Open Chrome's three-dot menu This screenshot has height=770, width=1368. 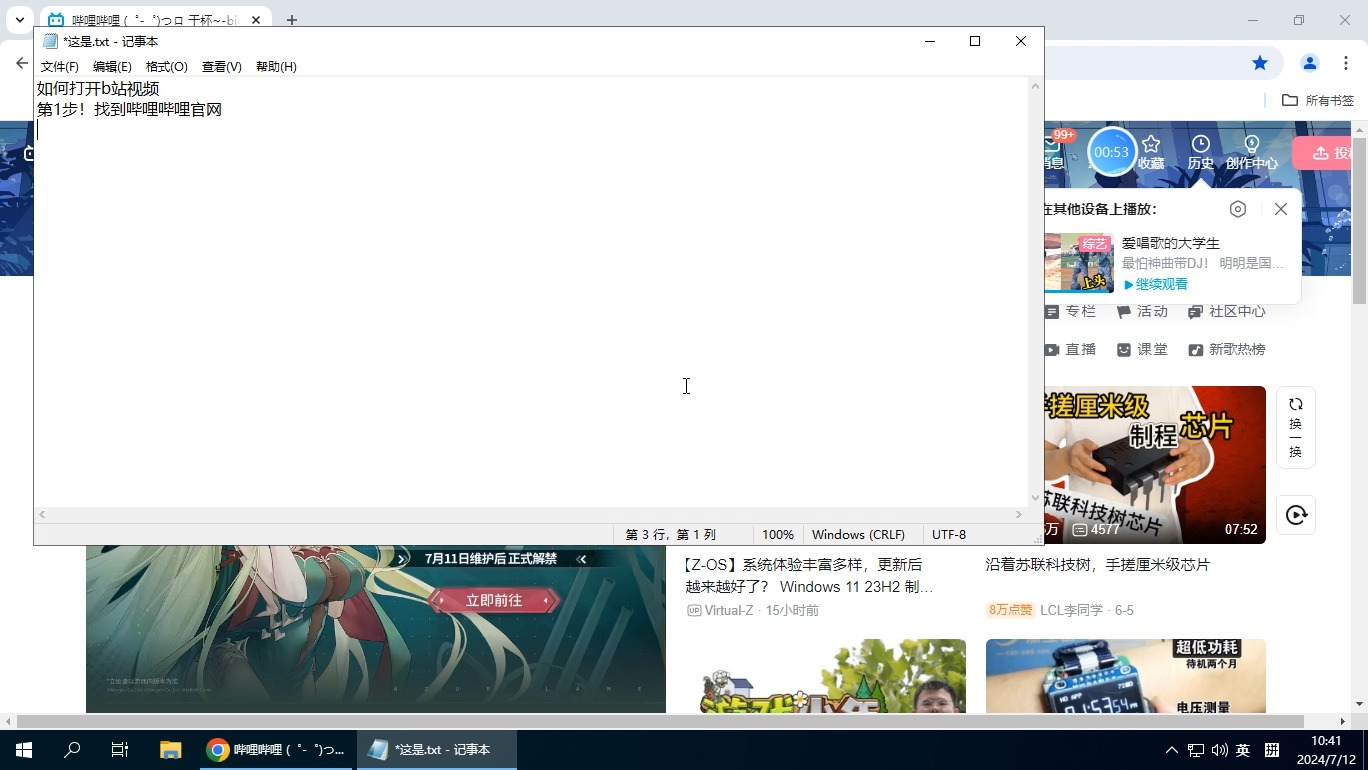[x=1346, y=63]
